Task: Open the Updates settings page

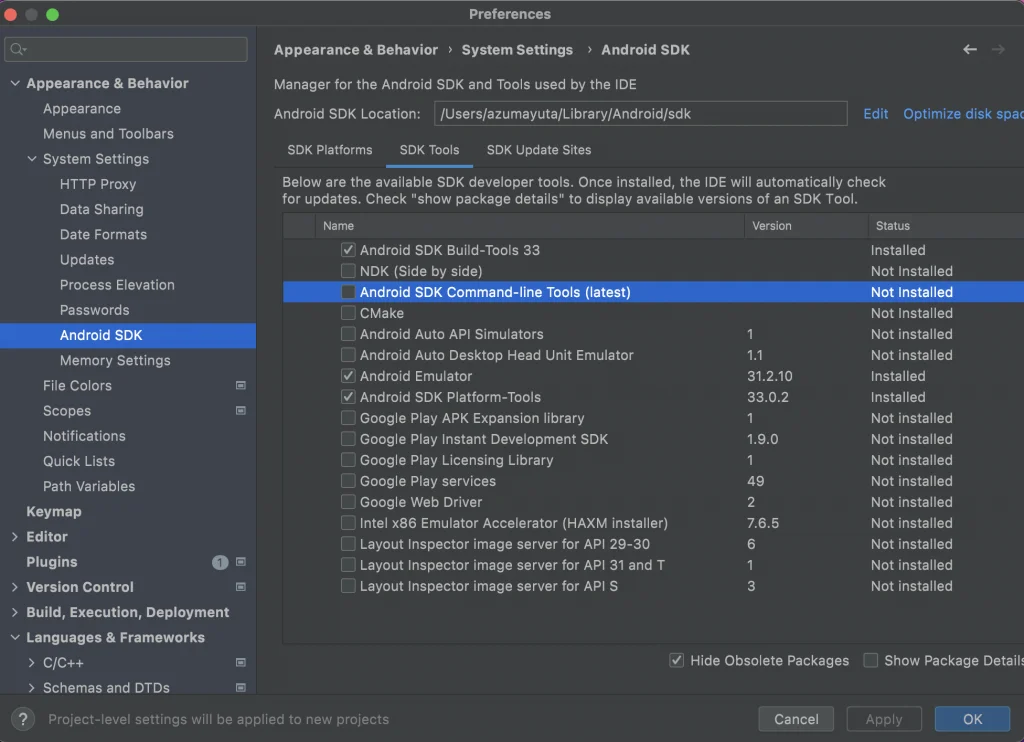Action: [x=87, y=259]
